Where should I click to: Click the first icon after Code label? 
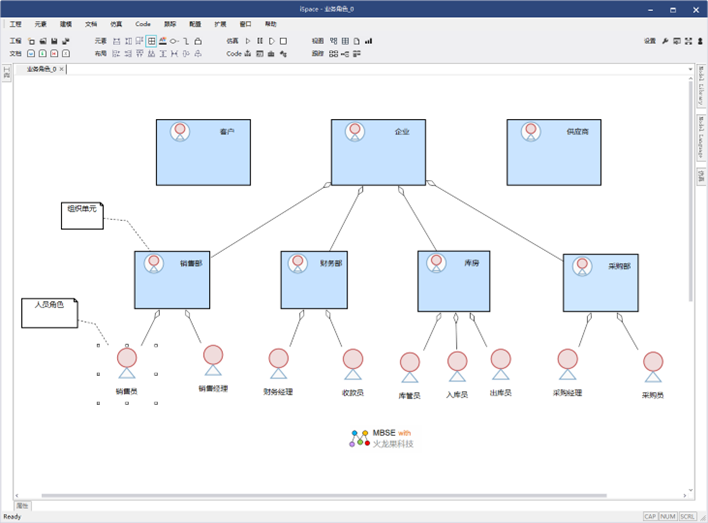pos(247,53)
